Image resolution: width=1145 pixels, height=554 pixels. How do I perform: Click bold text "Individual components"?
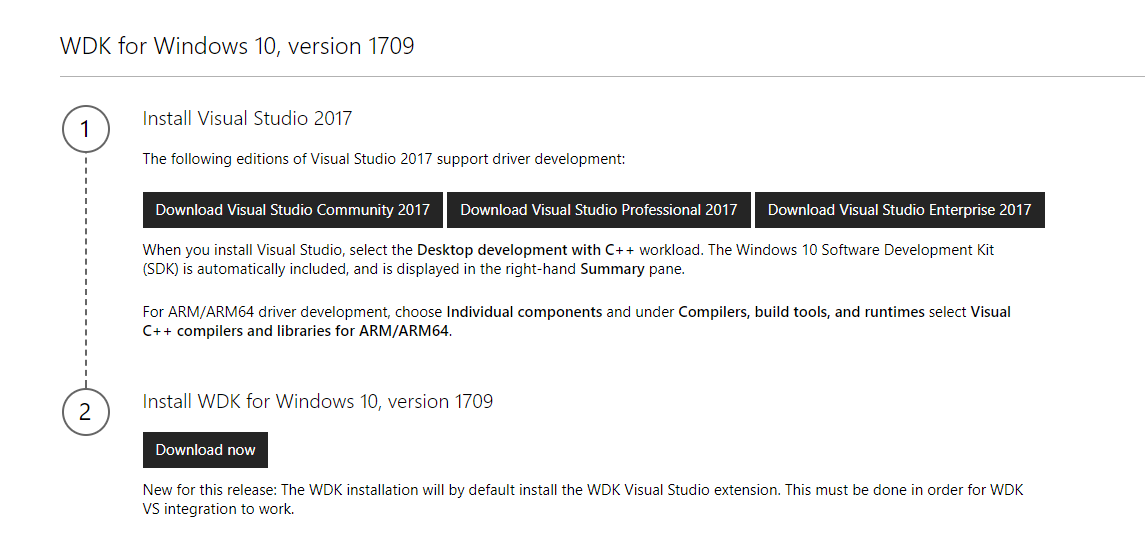pyautogui.click(x=524, y=312)
